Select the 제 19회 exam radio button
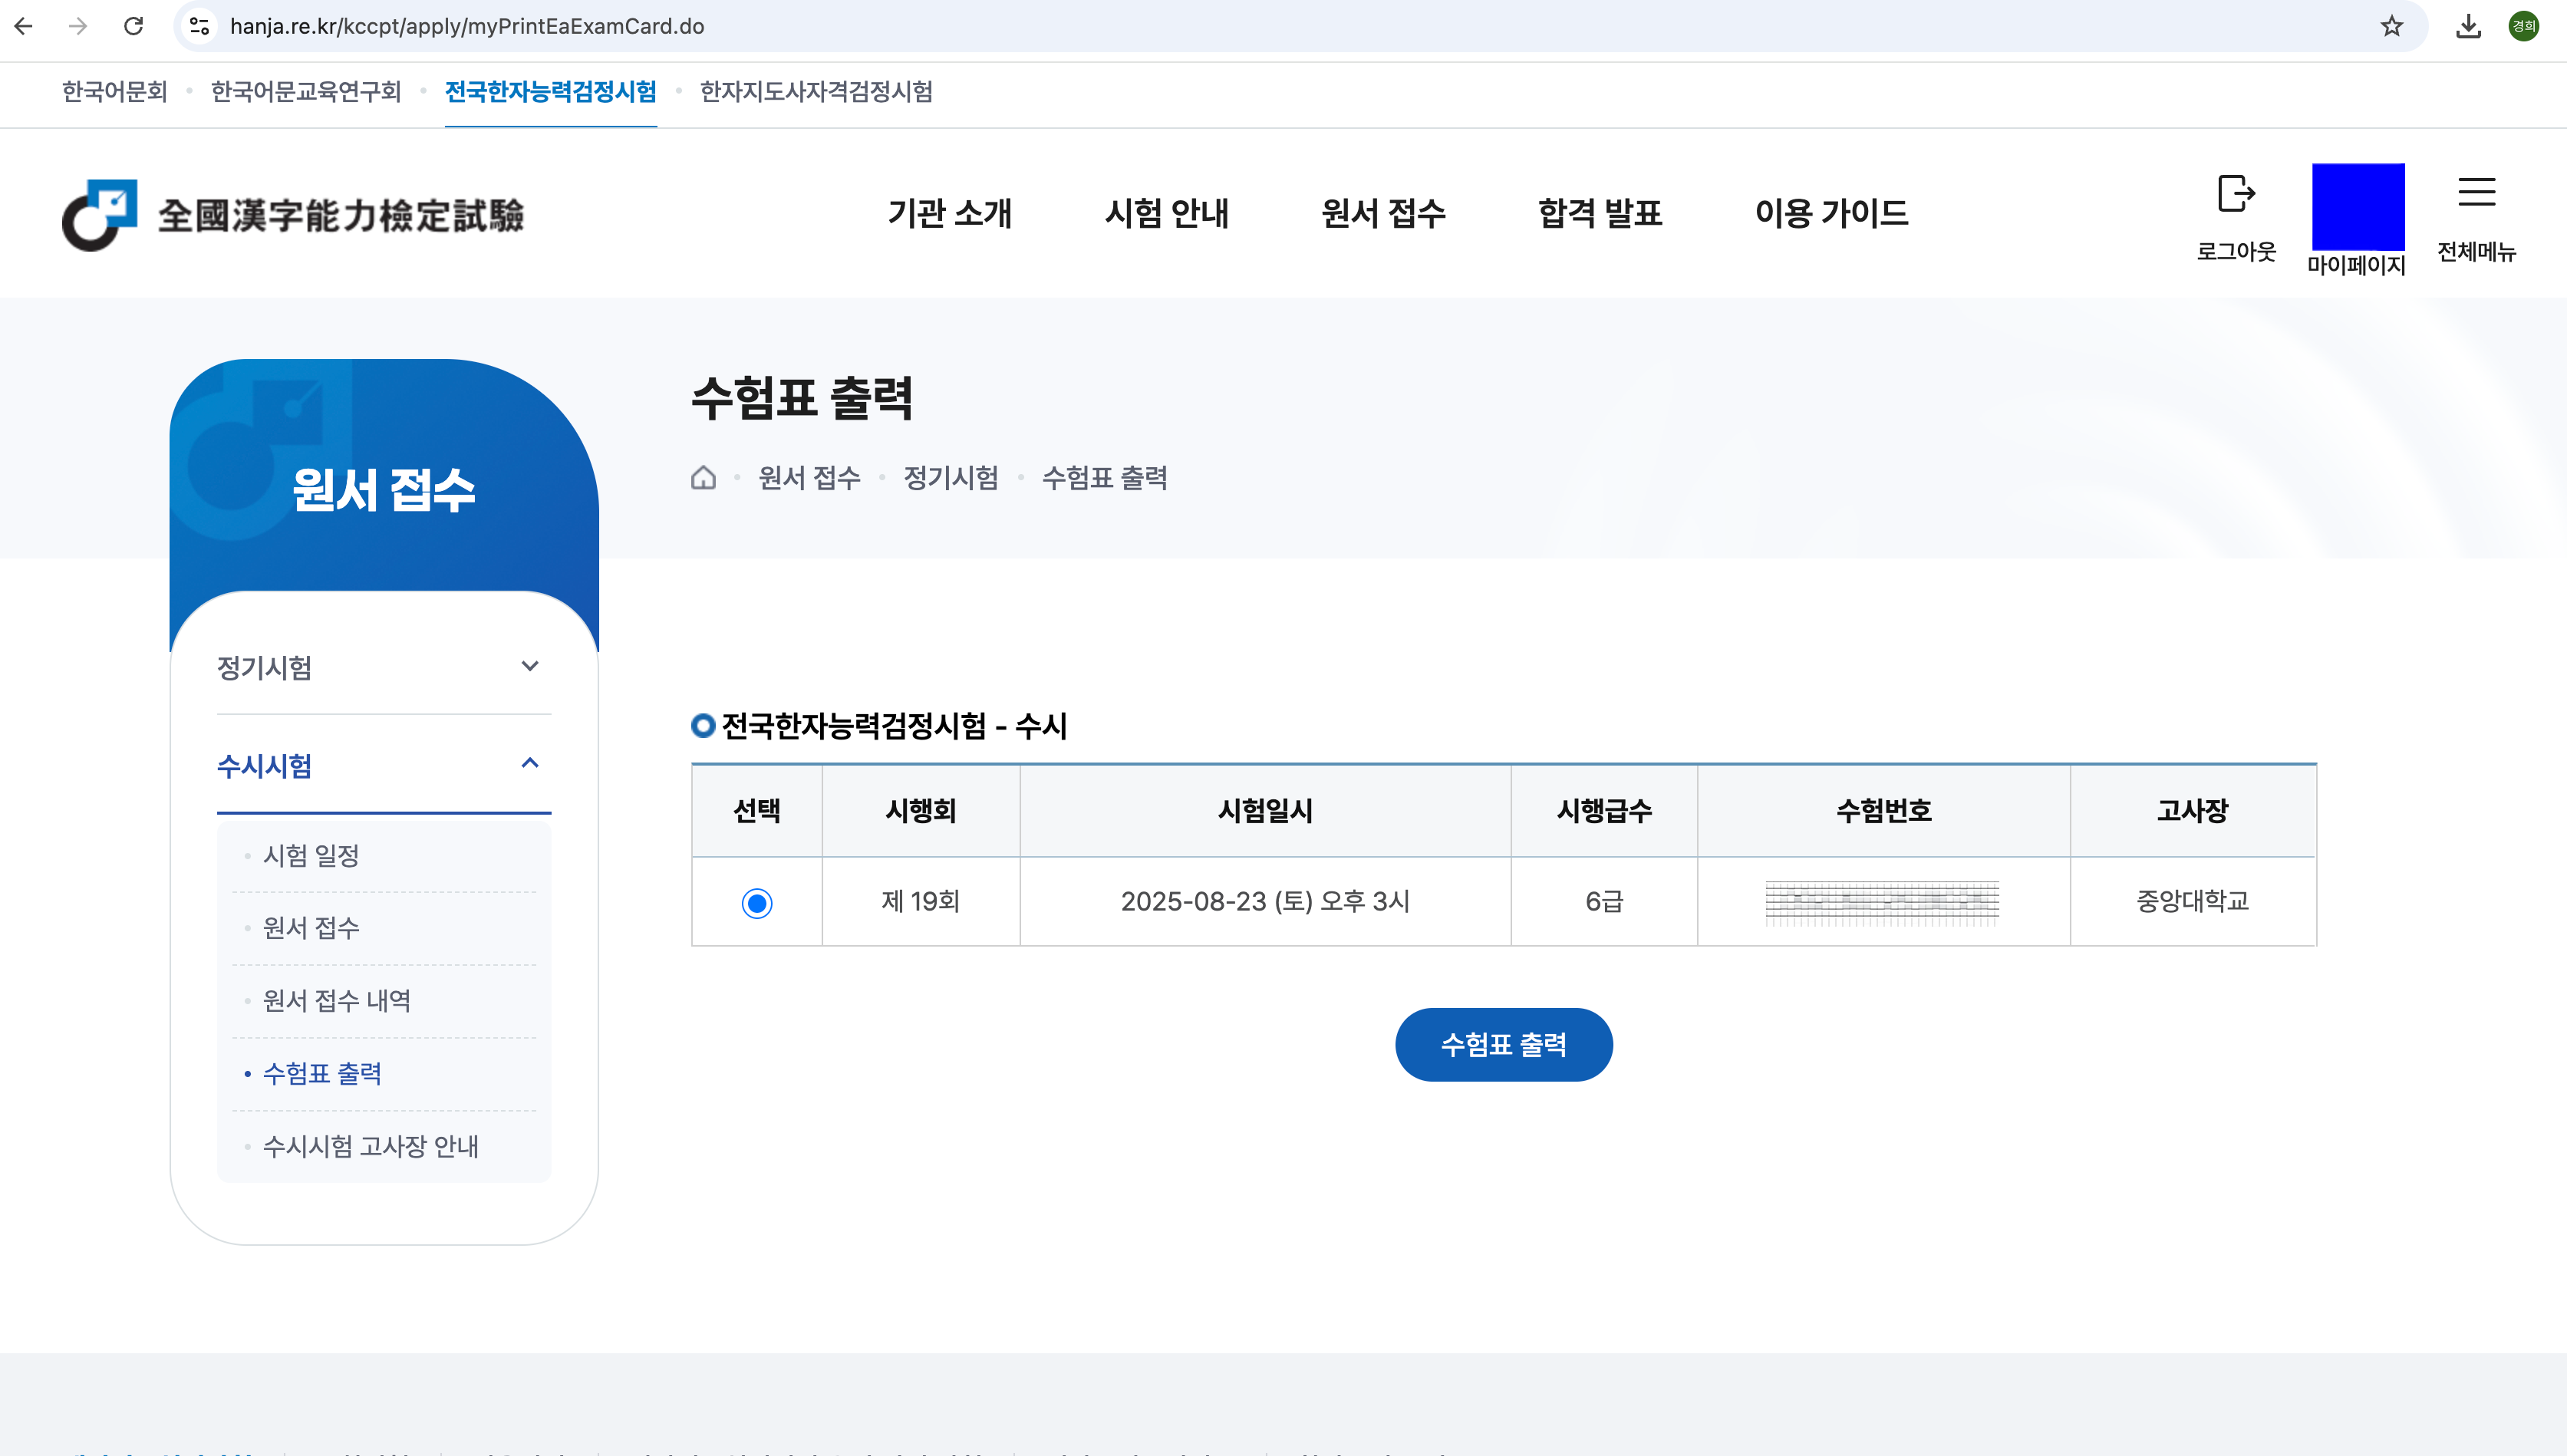Viewport: 2567px width, 1456px height. click(x=756, y=903)
